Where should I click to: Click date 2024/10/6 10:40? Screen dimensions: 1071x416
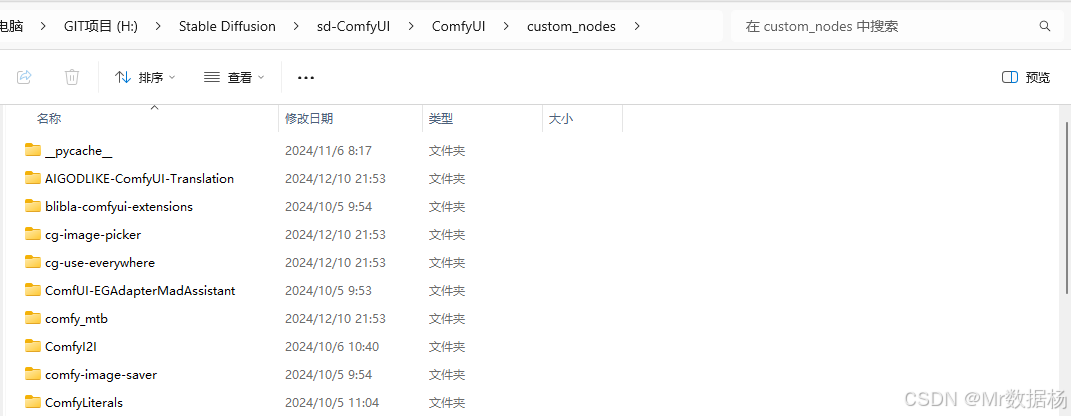332,347
